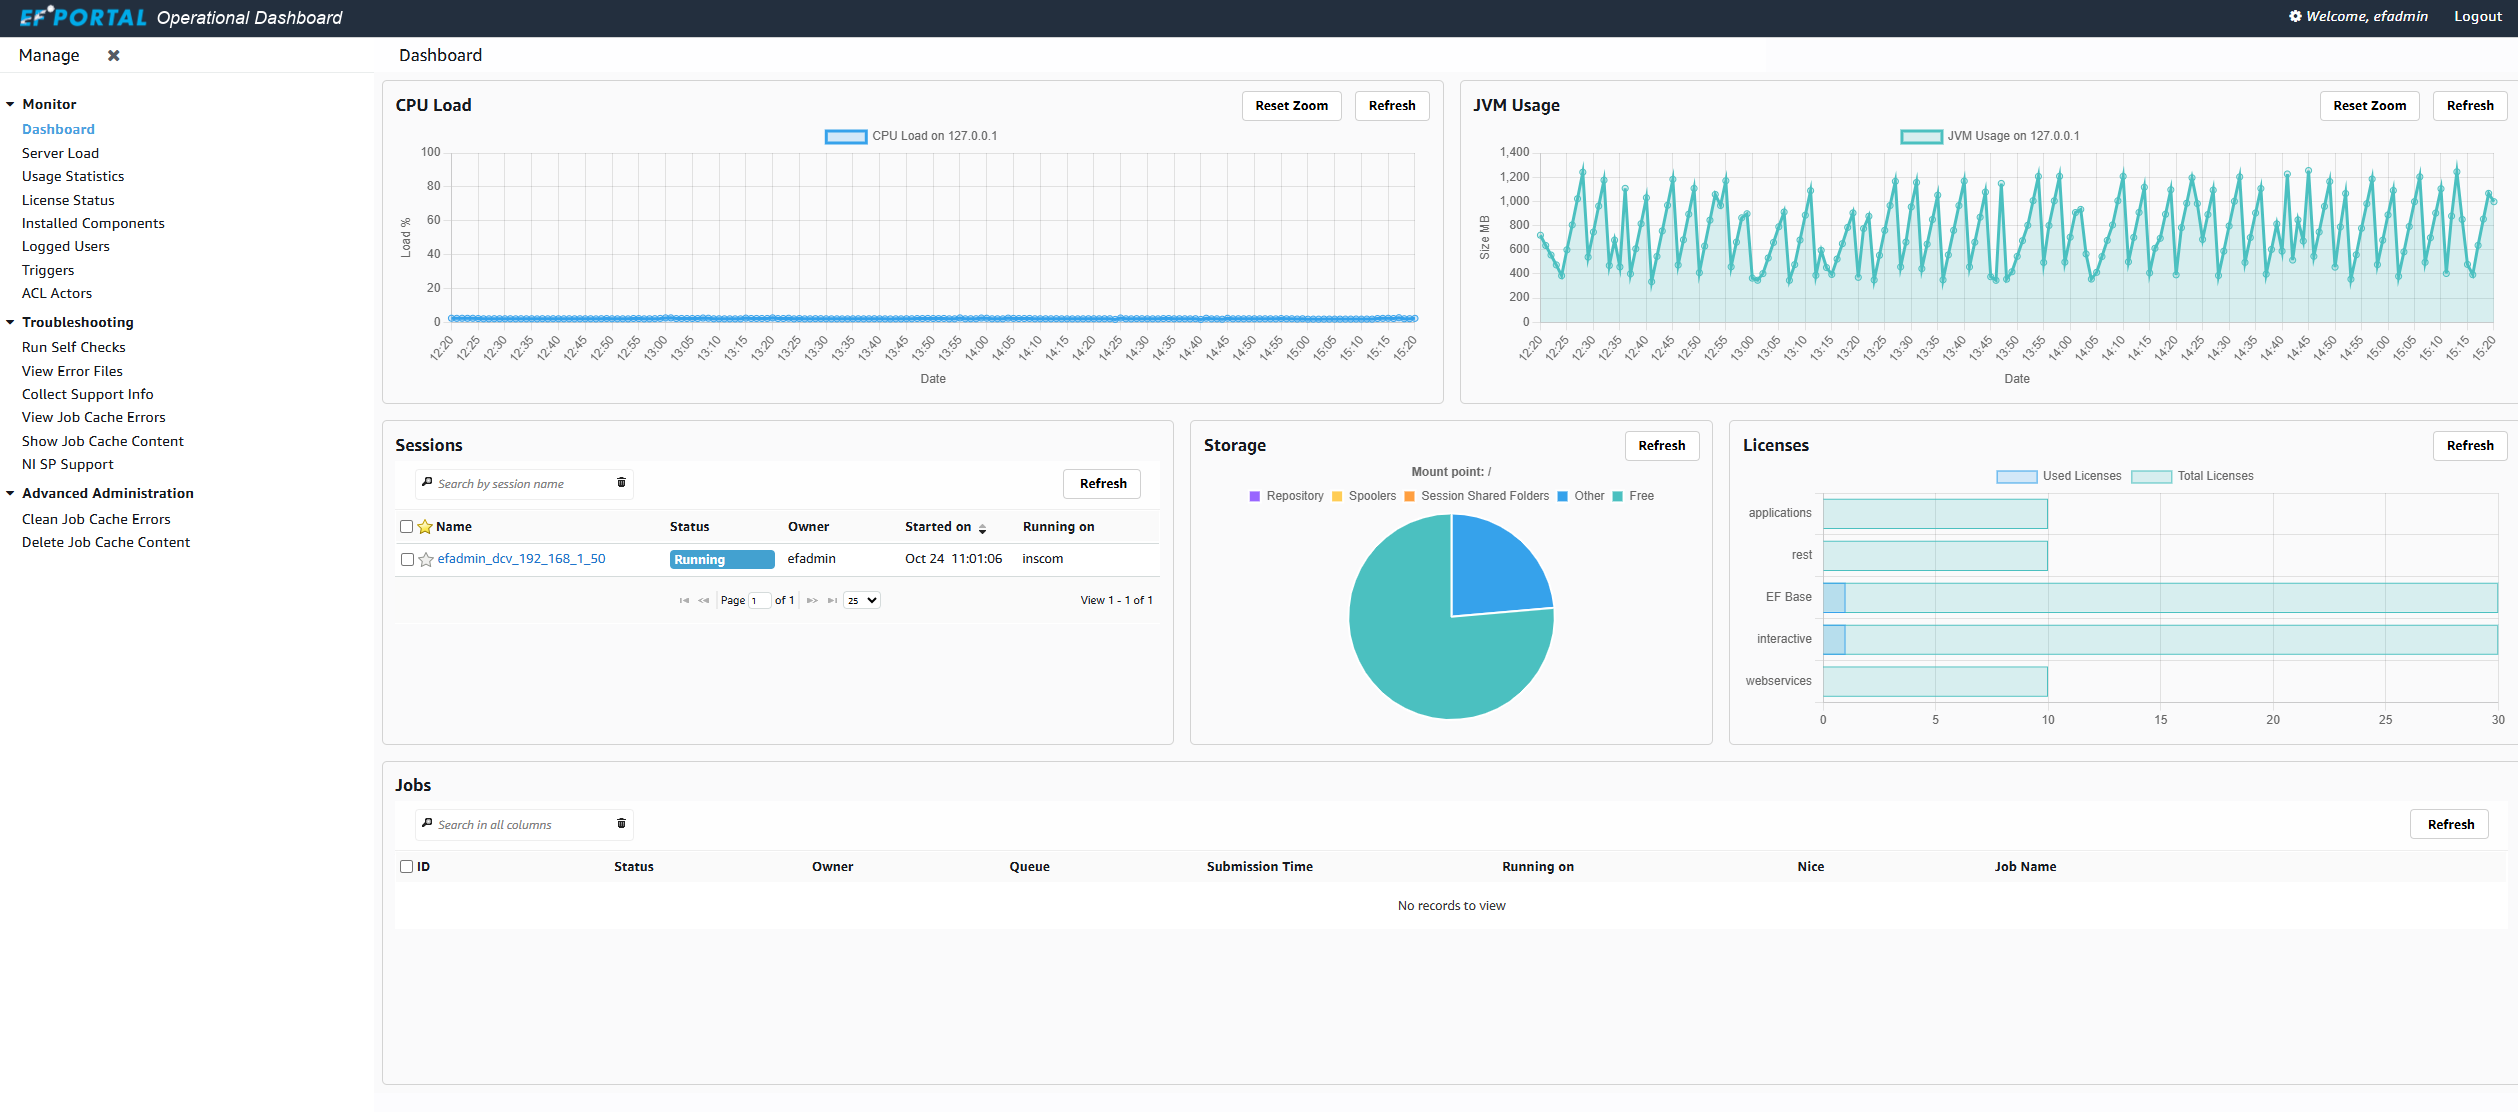The image size is (2518, 1112).
Task: Click the yellow star in Sessions header
Action: pyautogui.click(x=425, y=527)
